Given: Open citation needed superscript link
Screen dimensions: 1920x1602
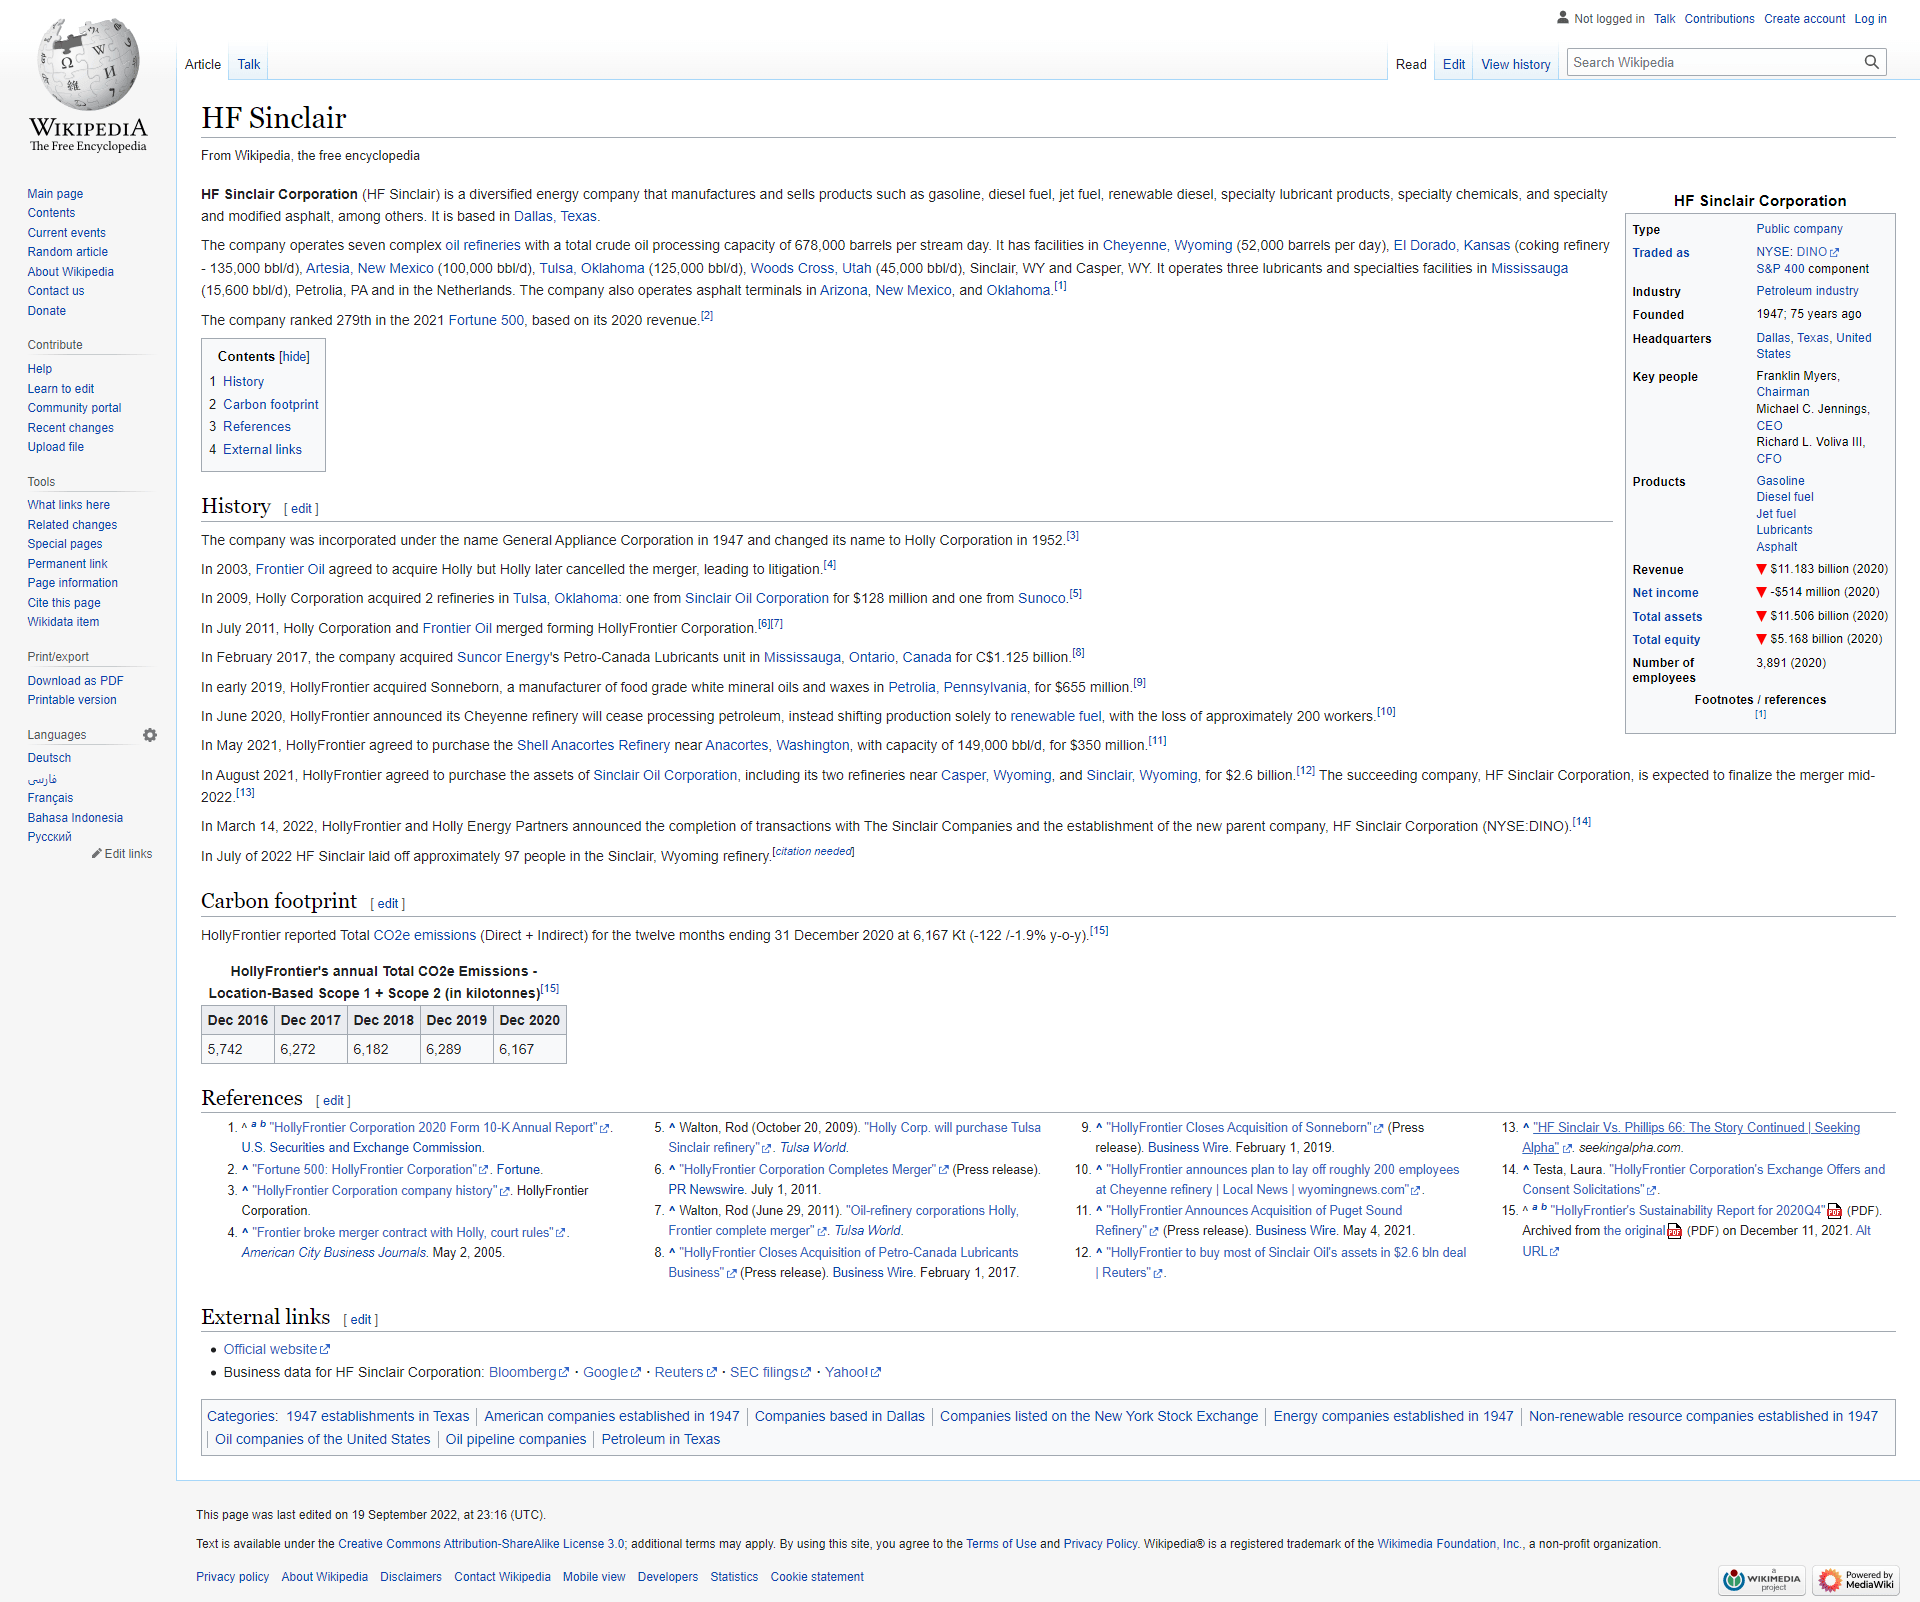Looking at the screenshot, I should point(813,852).
